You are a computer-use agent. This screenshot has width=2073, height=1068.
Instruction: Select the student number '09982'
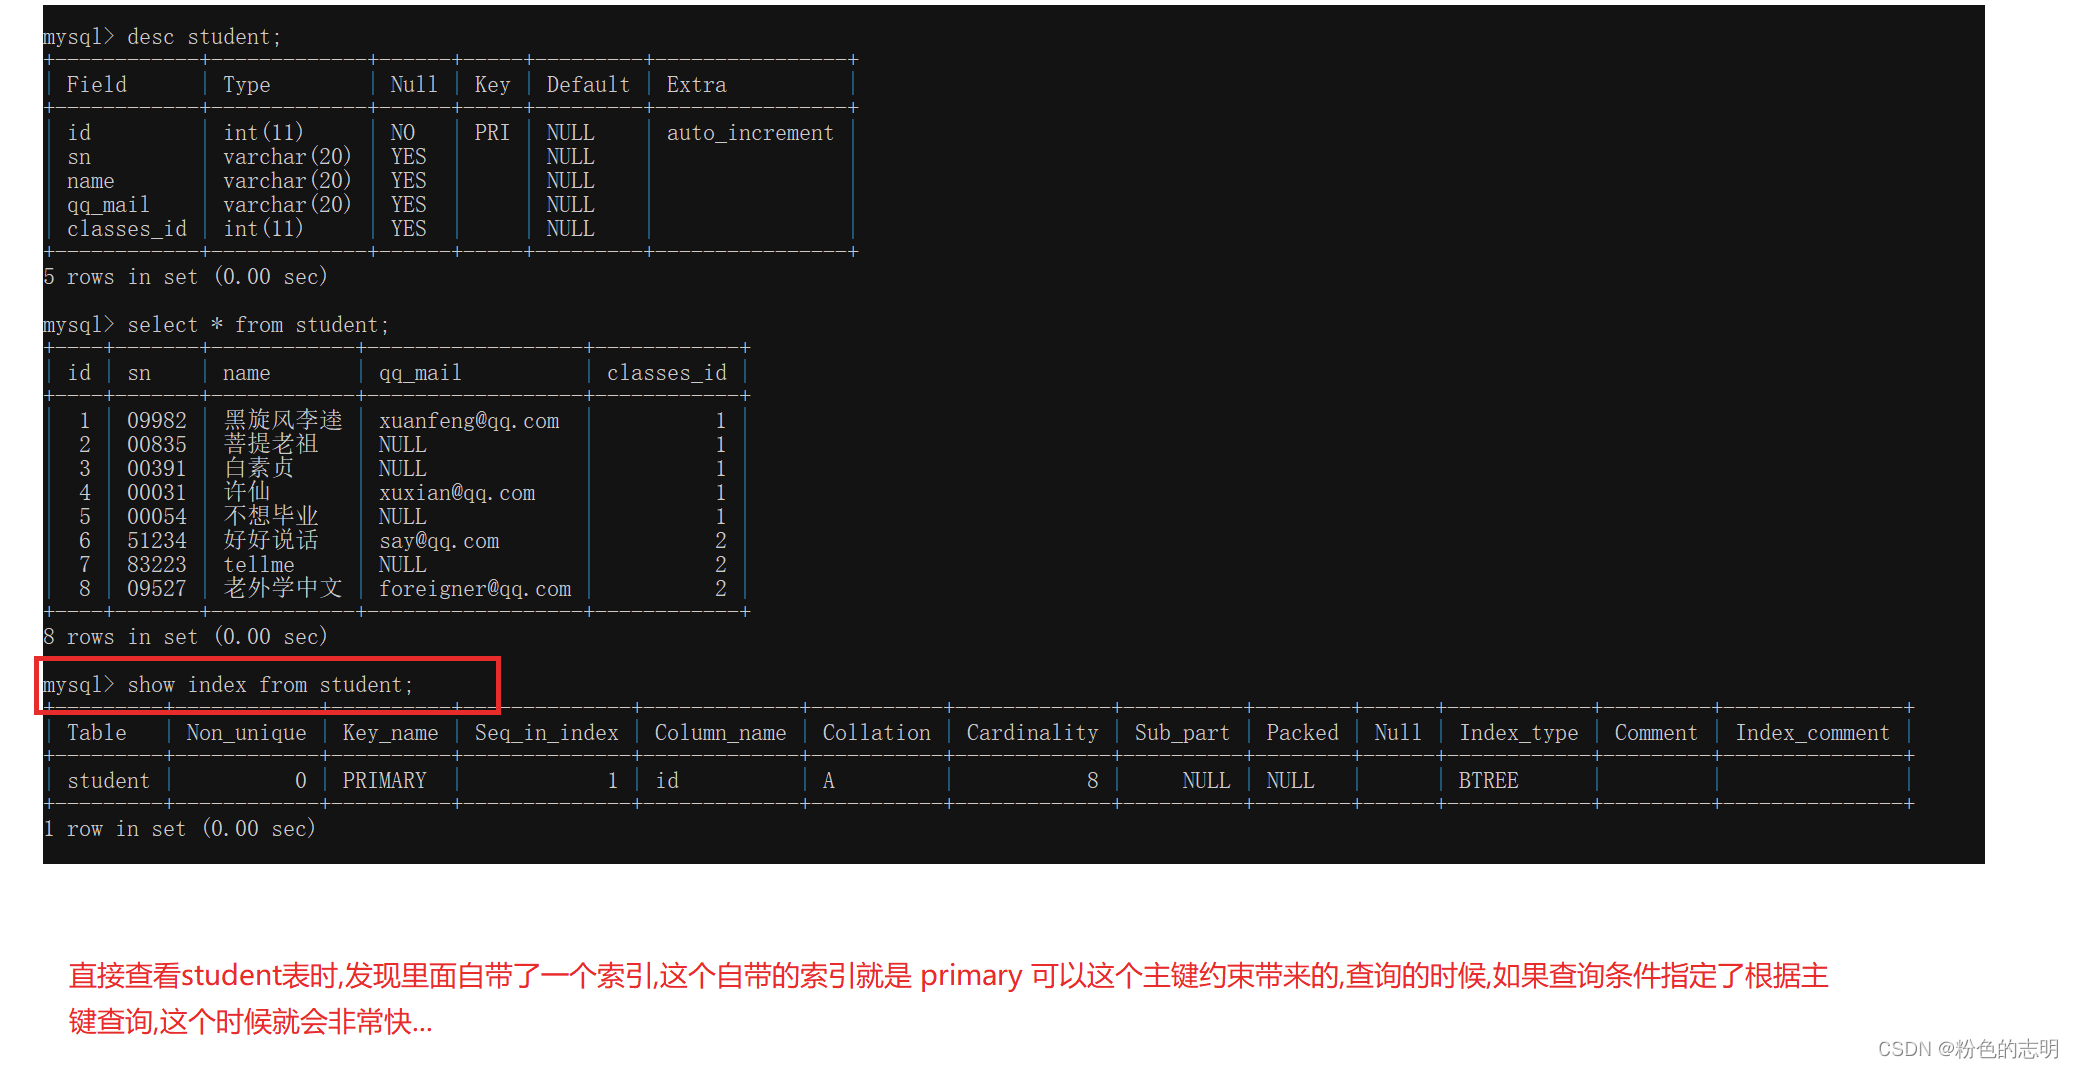coord(157,421)
